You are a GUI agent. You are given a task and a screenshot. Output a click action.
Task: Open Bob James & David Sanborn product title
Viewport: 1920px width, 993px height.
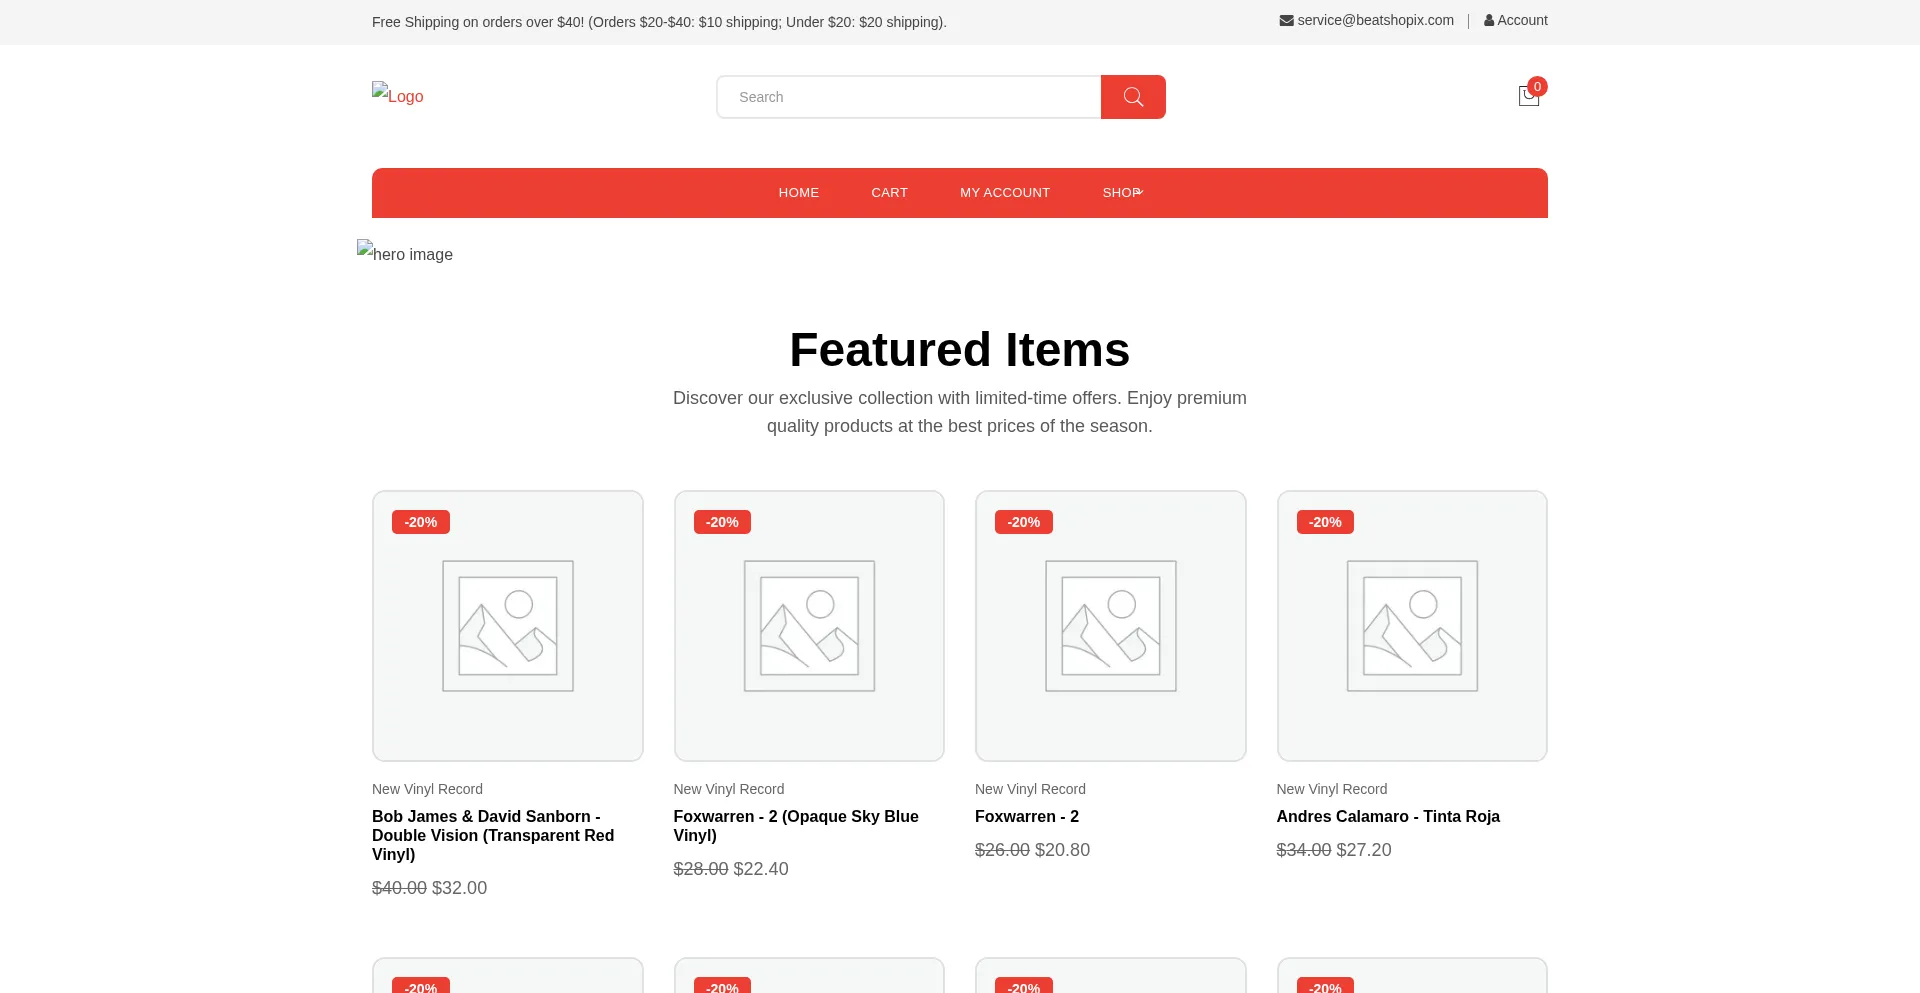coord(493,835)
